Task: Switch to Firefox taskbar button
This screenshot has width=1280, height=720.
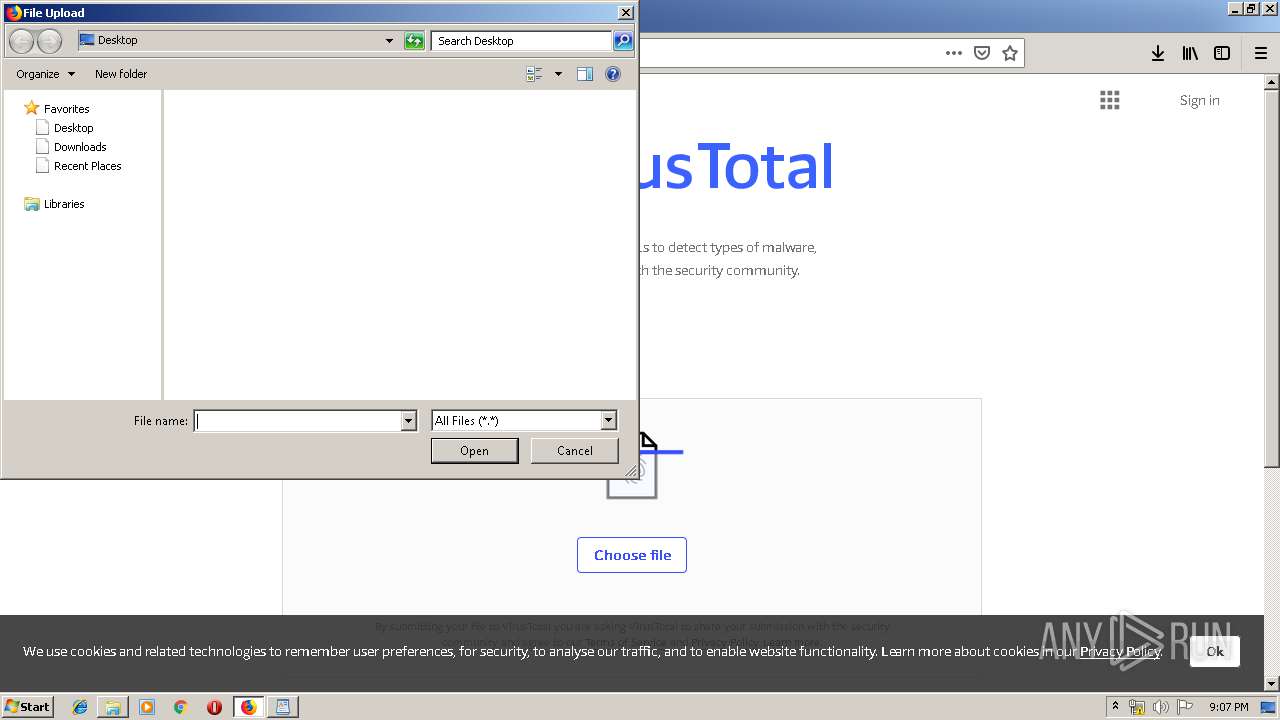Action: point(248,707)
